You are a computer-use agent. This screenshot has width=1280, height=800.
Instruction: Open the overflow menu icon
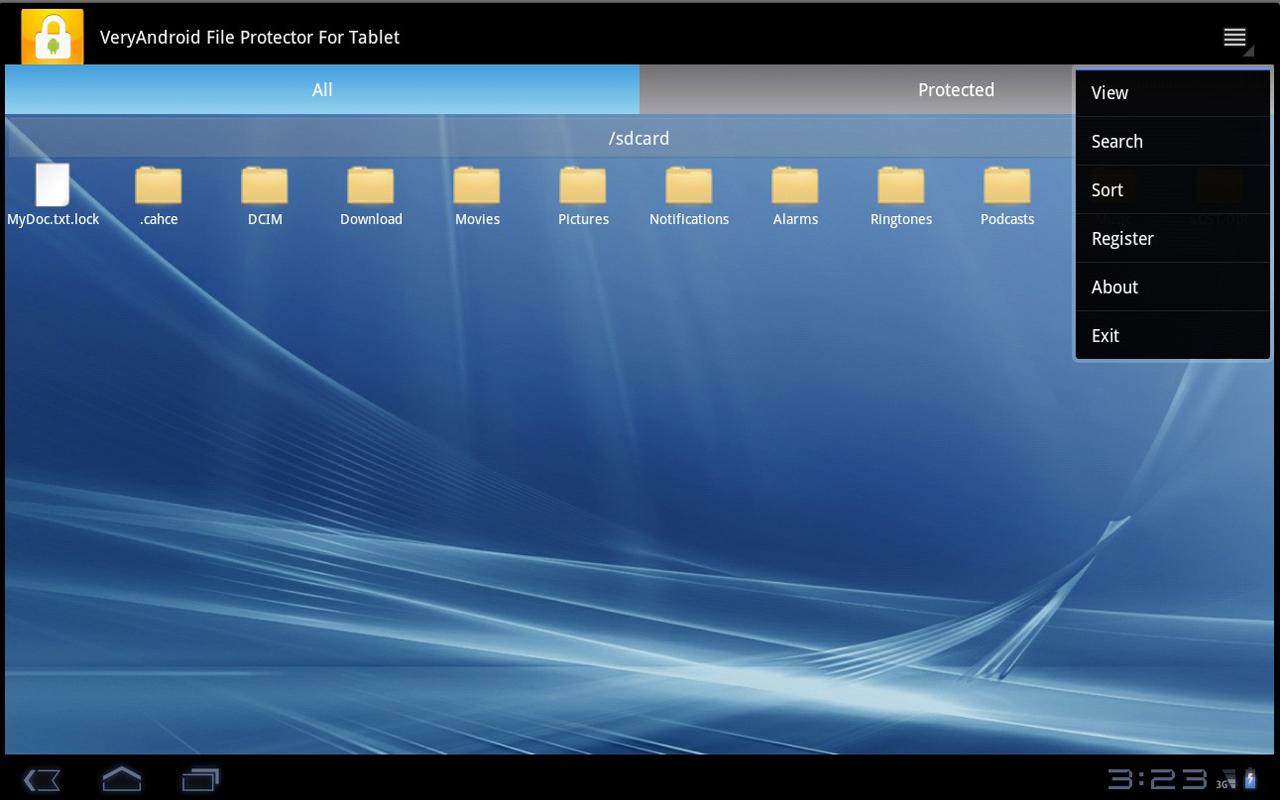1236,38
